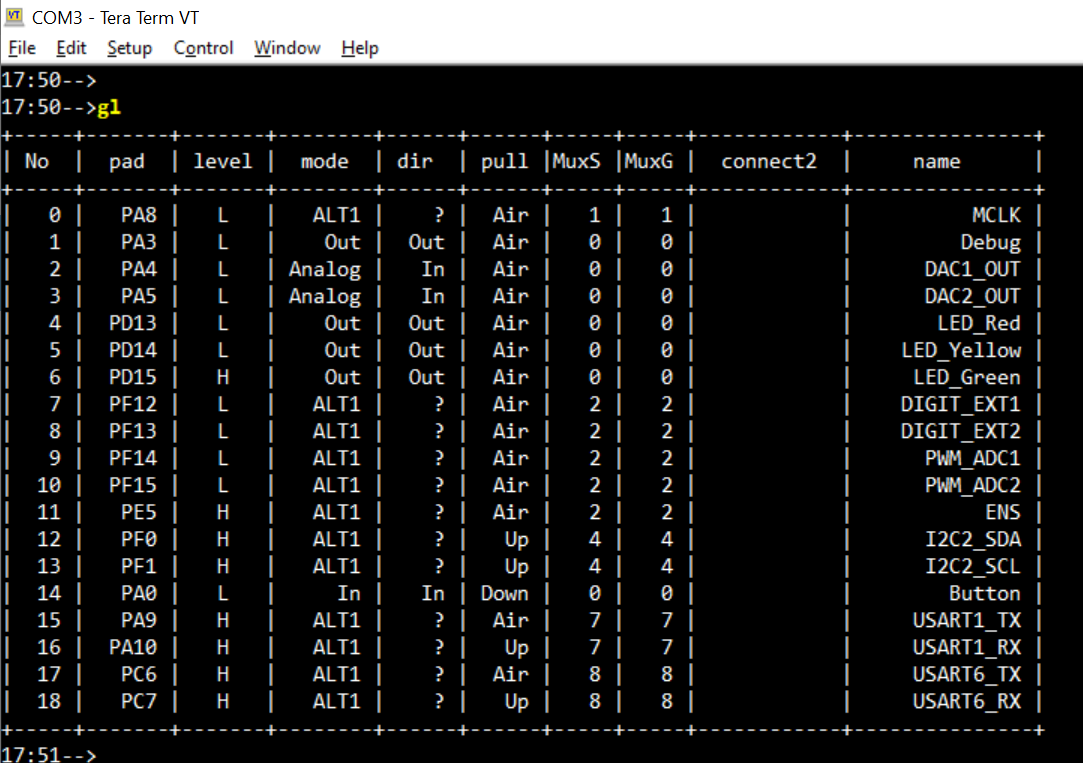Click level 'H' in LED_Green row
This screenshot has width=1083, height=763.
tap(222, 377)
